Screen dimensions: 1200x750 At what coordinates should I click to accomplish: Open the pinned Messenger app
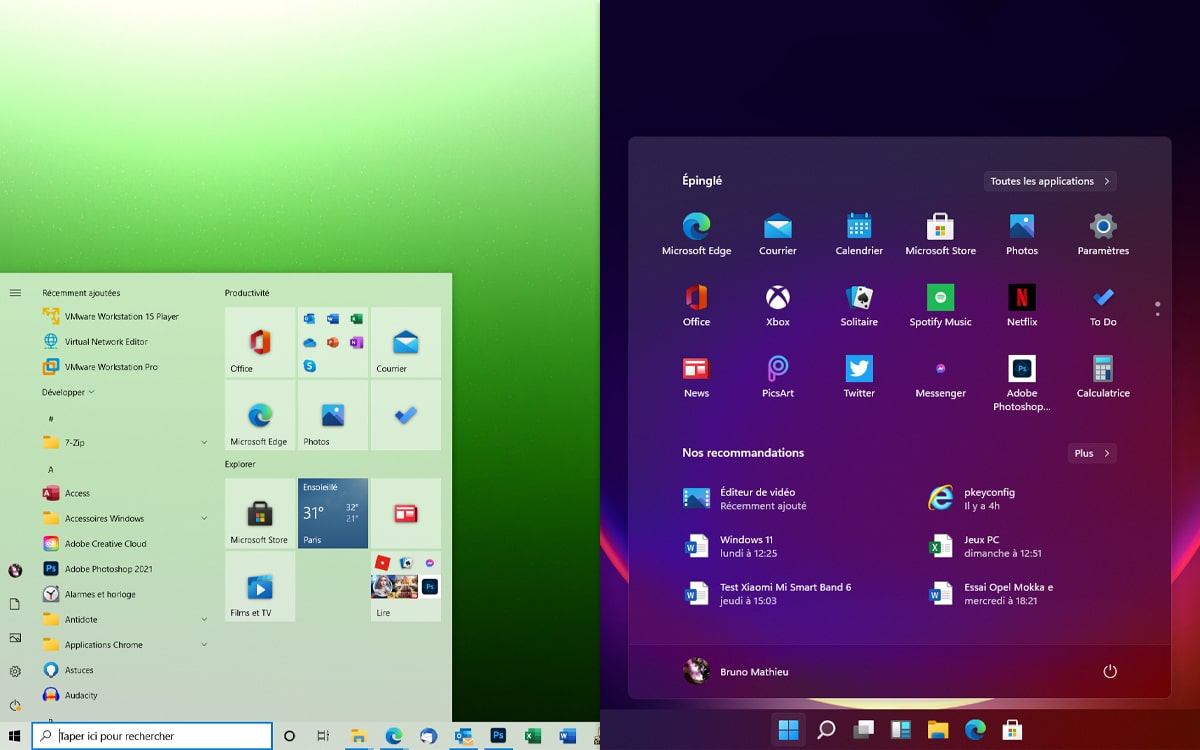(x=940, y=377)
